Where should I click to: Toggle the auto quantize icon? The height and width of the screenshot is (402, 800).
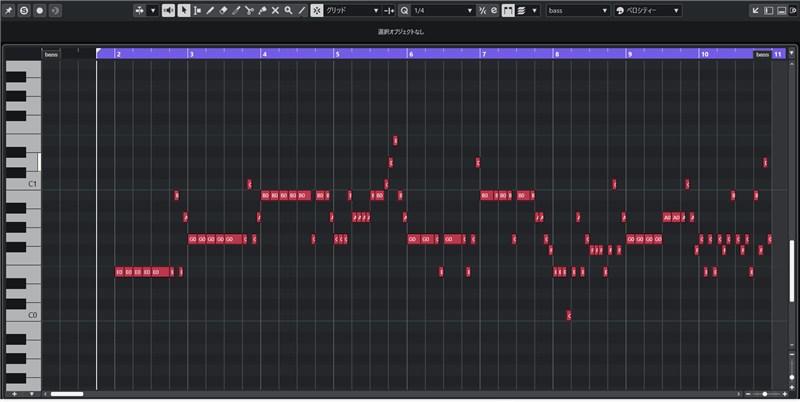pos(494,10)
